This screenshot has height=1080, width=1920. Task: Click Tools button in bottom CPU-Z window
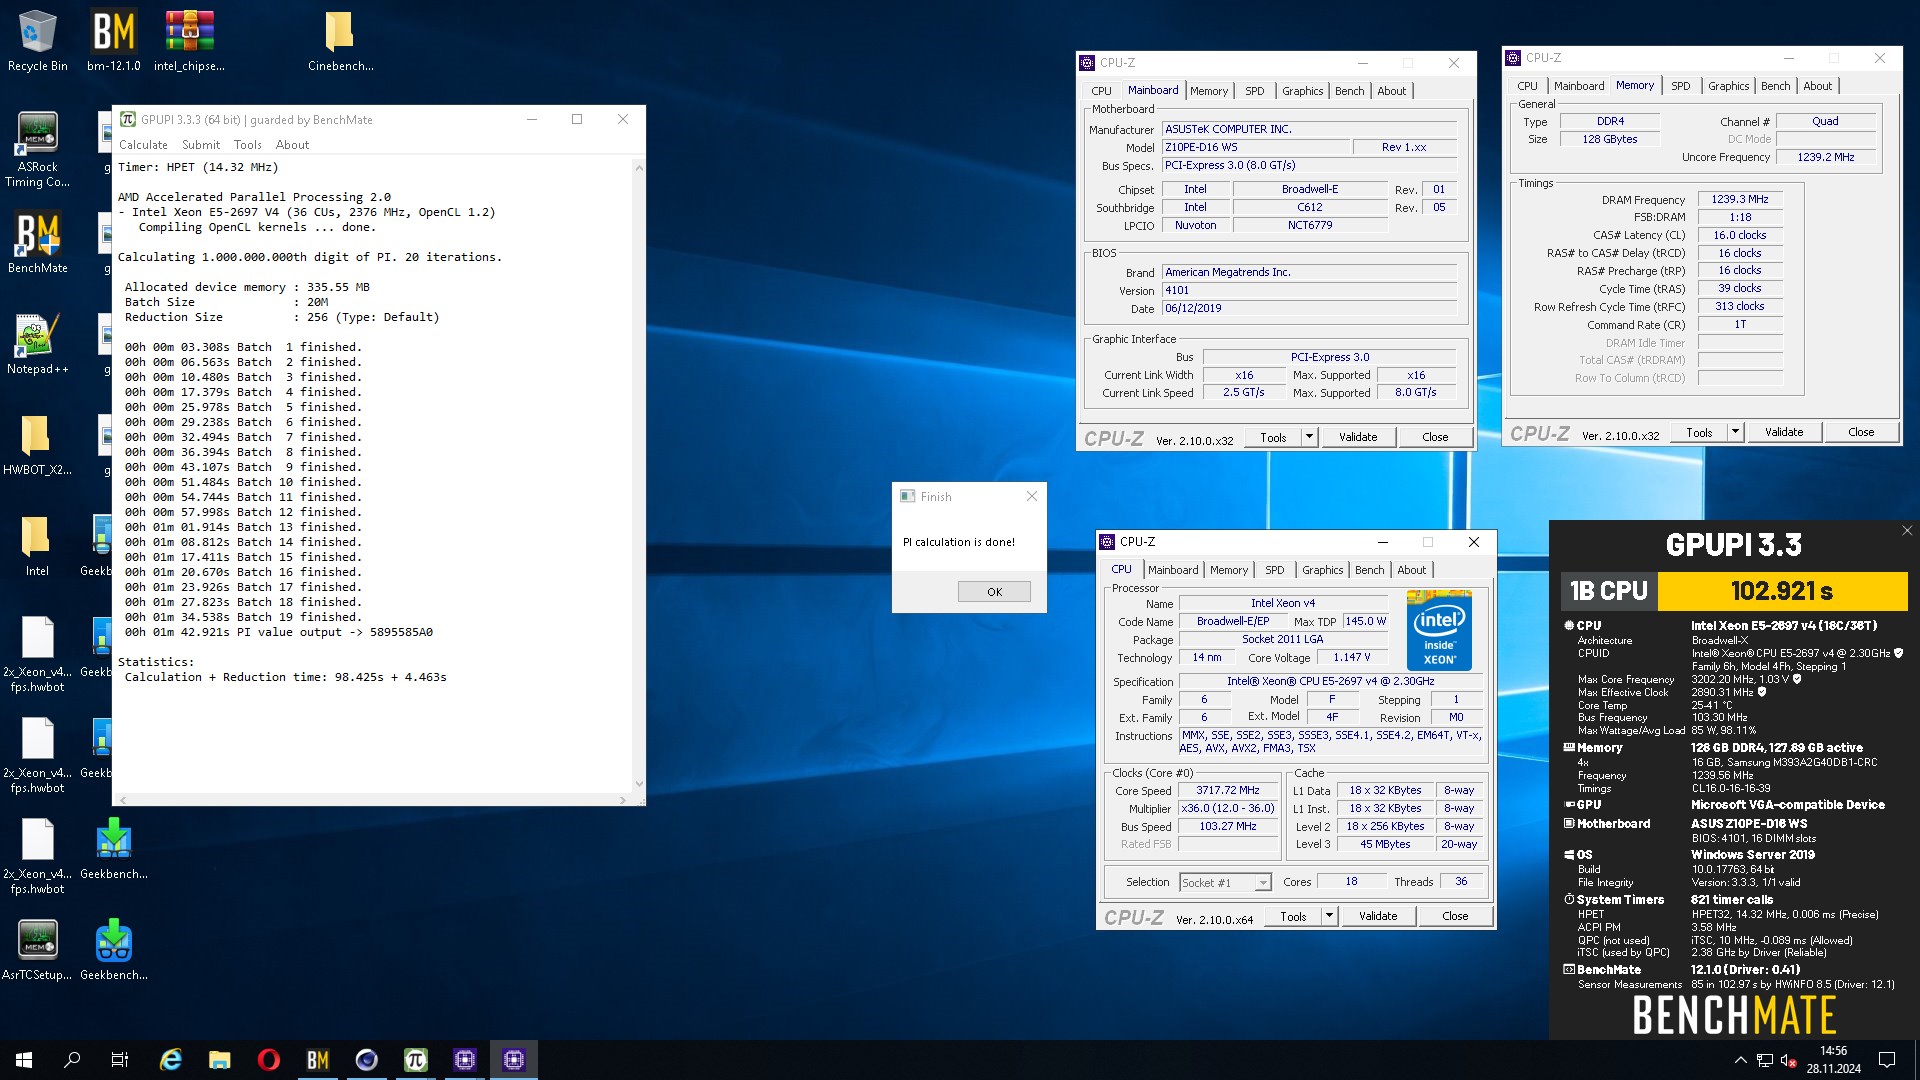click(x=1293, y=916)
